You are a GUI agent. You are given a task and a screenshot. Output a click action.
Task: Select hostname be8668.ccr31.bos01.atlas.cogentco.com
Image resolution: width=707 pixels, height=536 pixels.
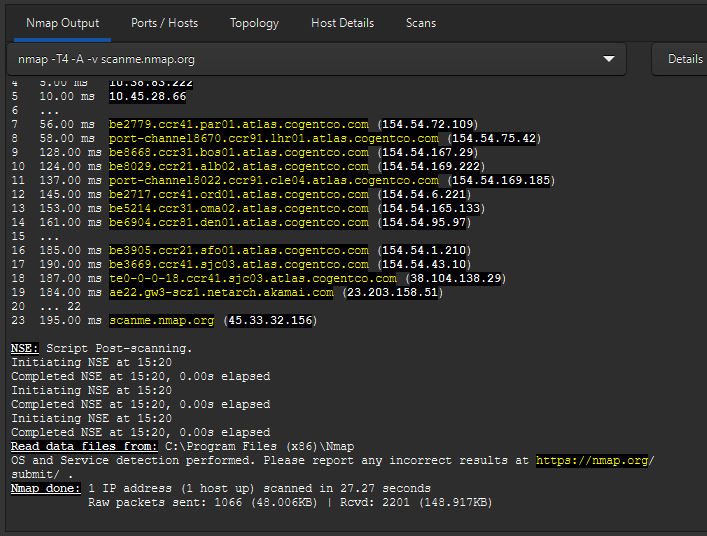pos(239,152)
